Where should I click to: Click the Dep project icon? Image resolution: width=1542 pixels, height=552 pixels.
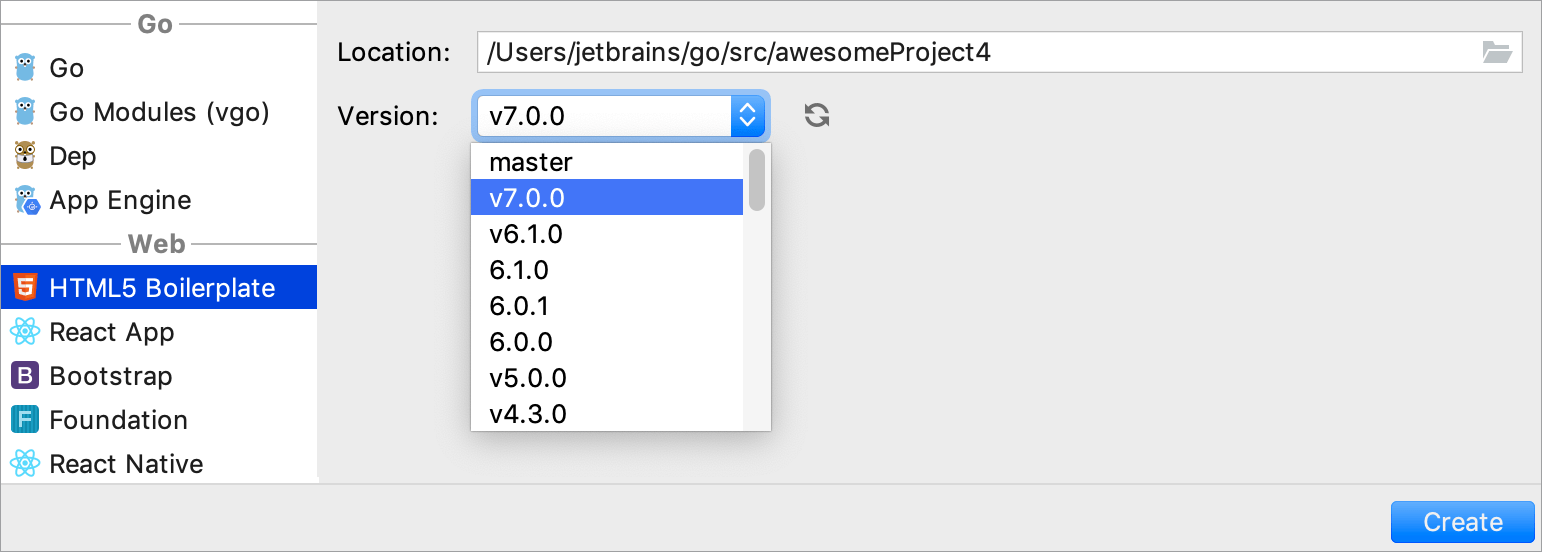[25, 156]
